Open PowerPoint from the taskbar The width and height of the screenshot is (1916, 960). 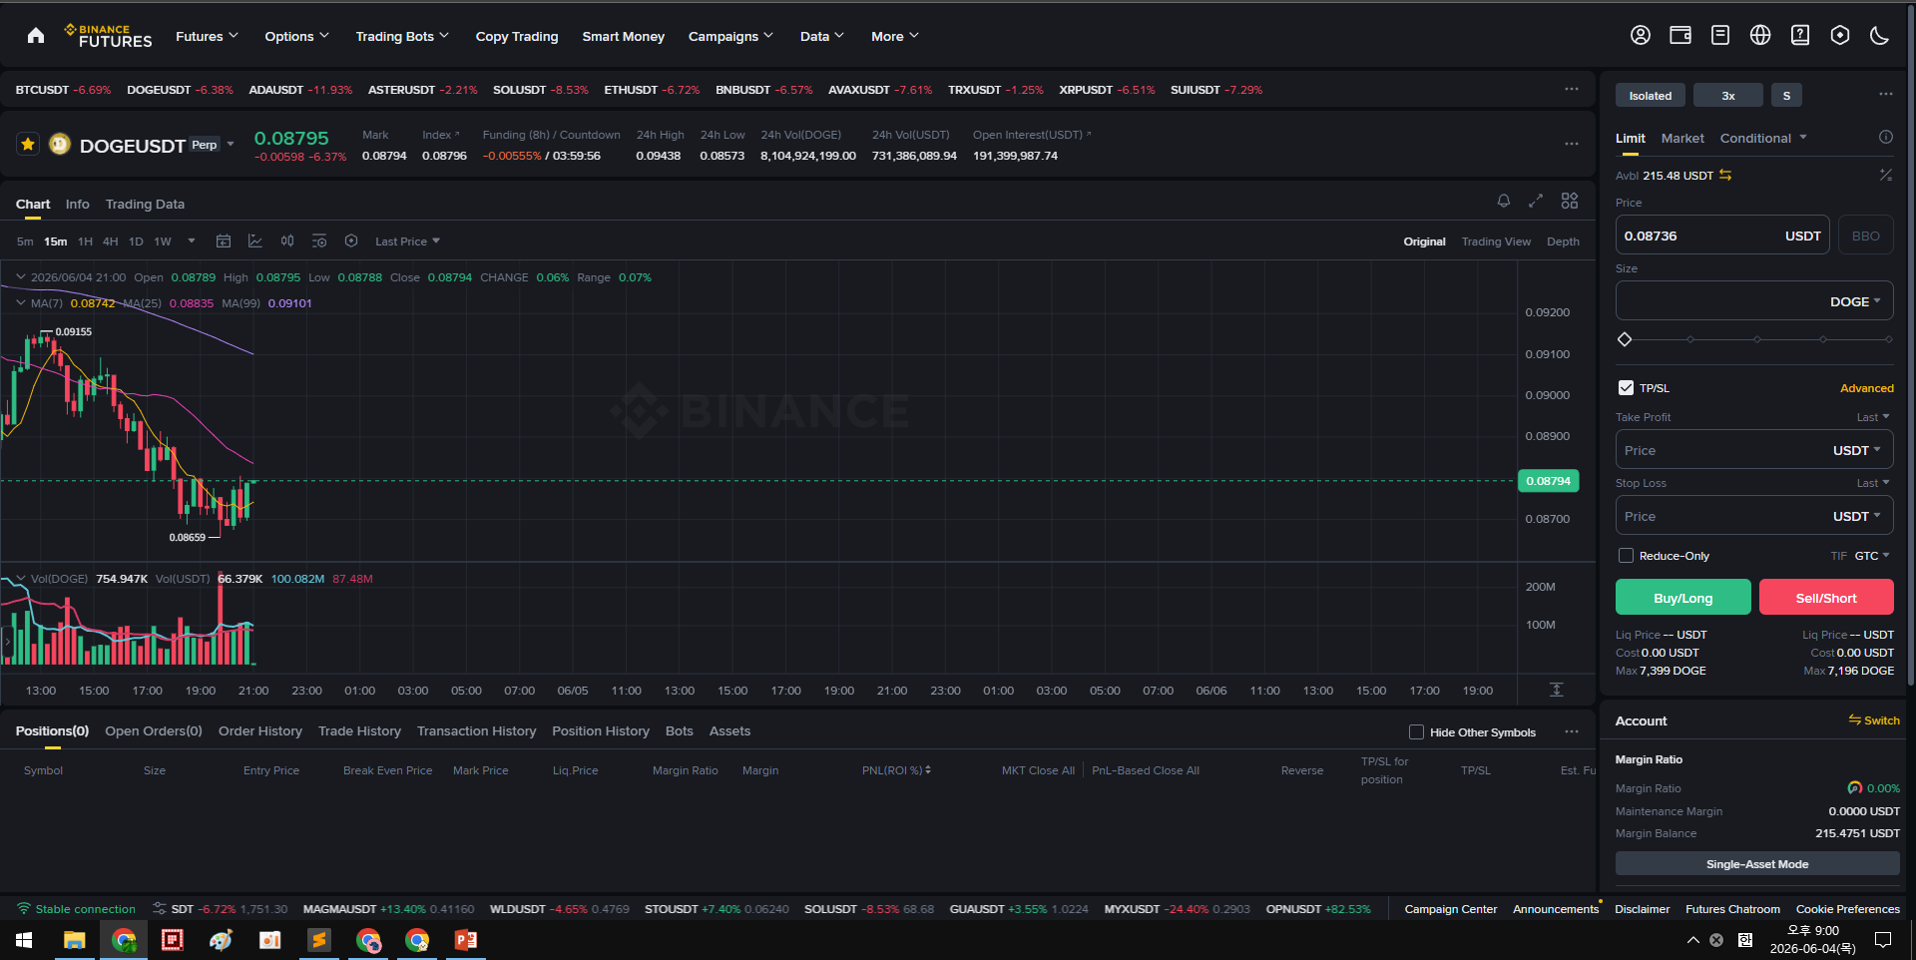pyautogui.click(x=466, y=940)
